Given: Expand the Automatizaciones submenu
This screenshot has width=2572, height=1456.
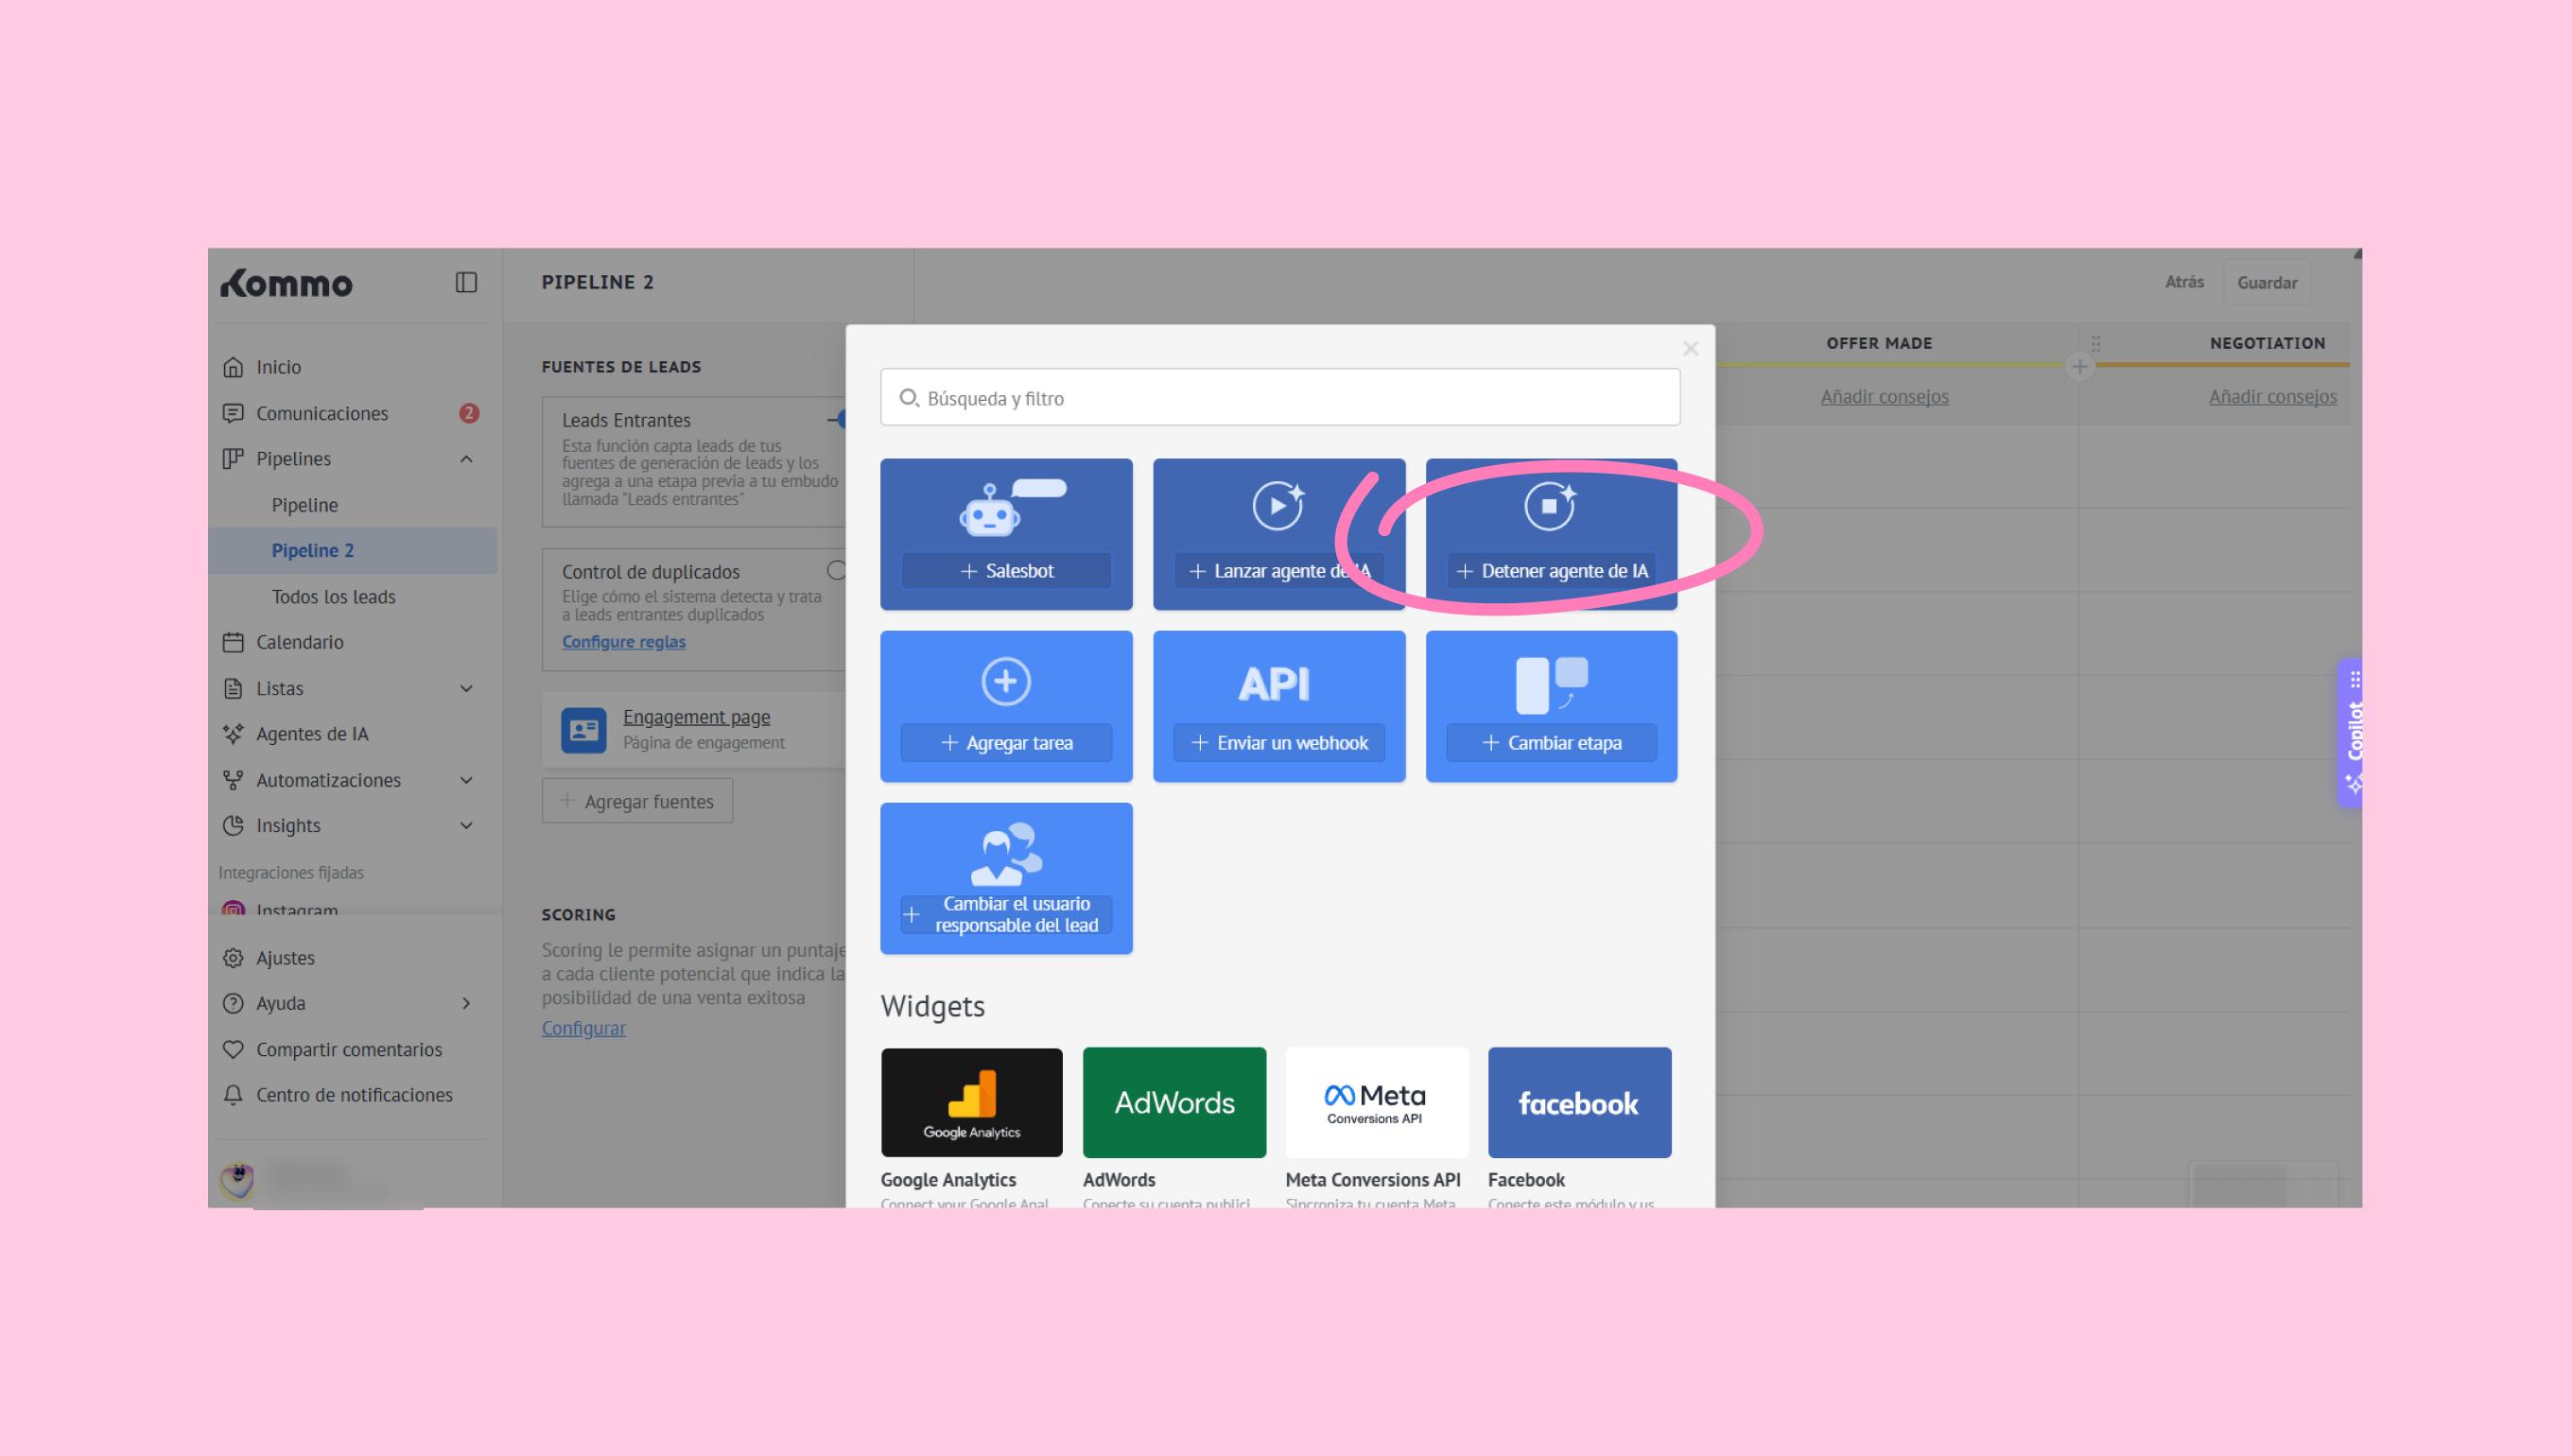Looking at the screenshot, I should tap(466, 780).
